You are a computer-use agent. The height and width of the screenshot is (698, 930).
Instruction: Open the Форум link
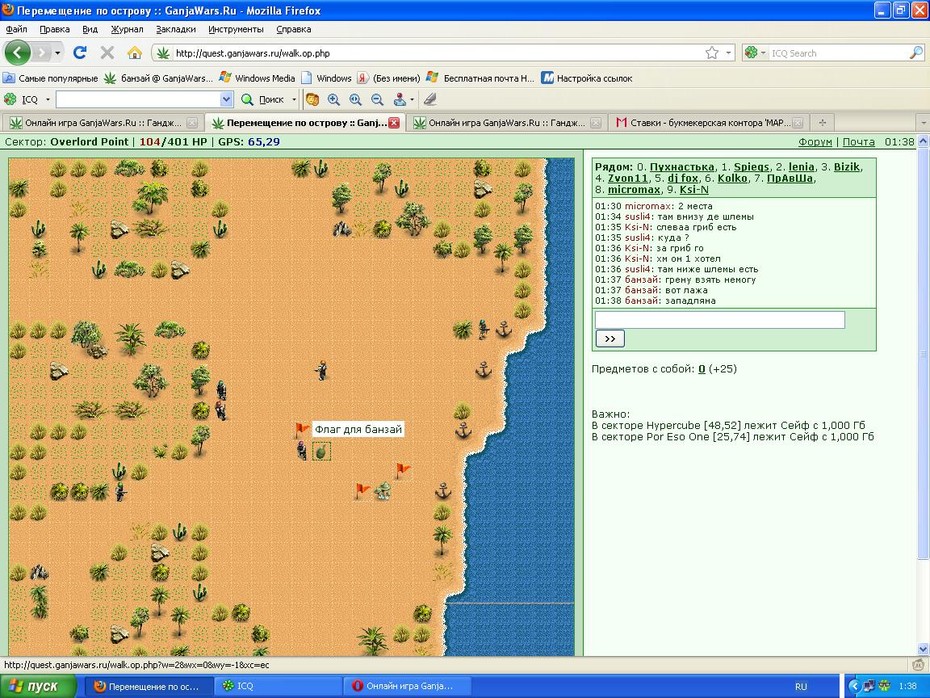click(815, 142)
